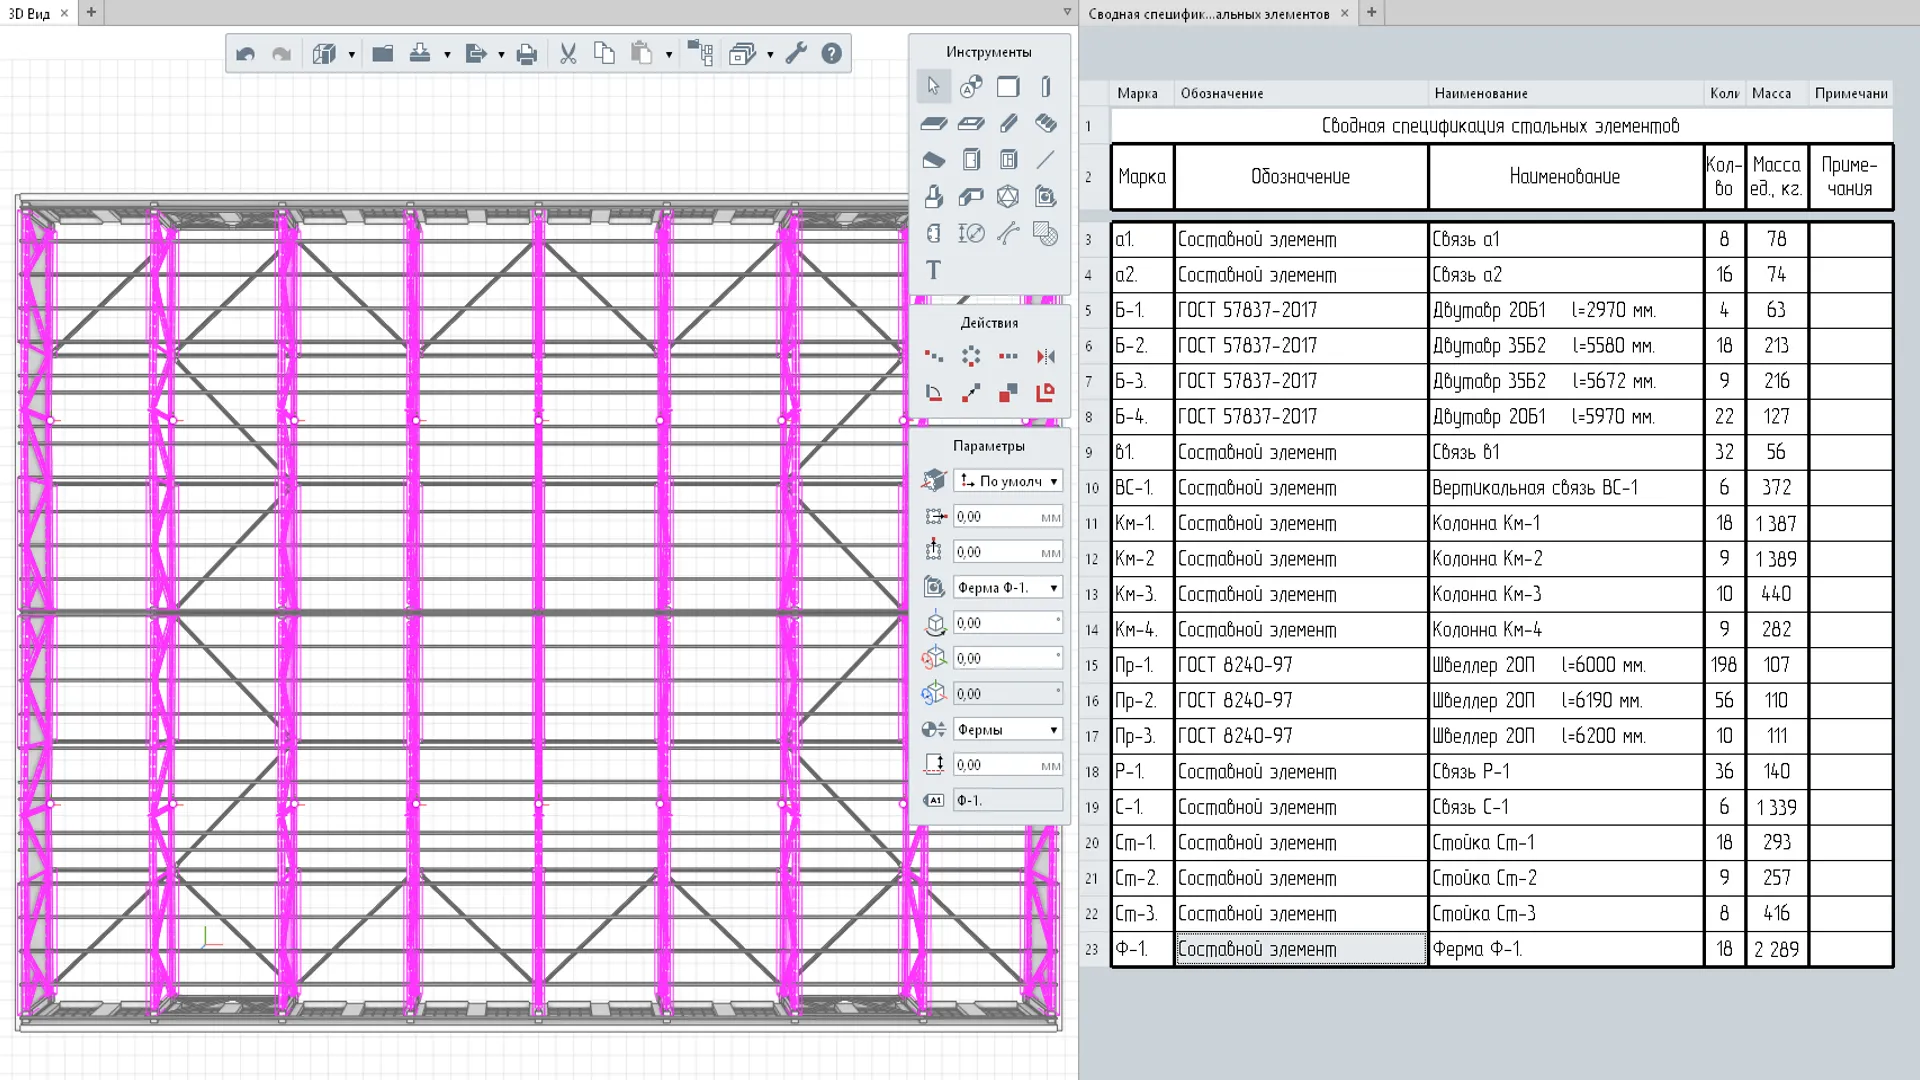Click the wrench settings icon
Screen dimensions: 1920x1080
pyautogui.click(x=796, y=54)
